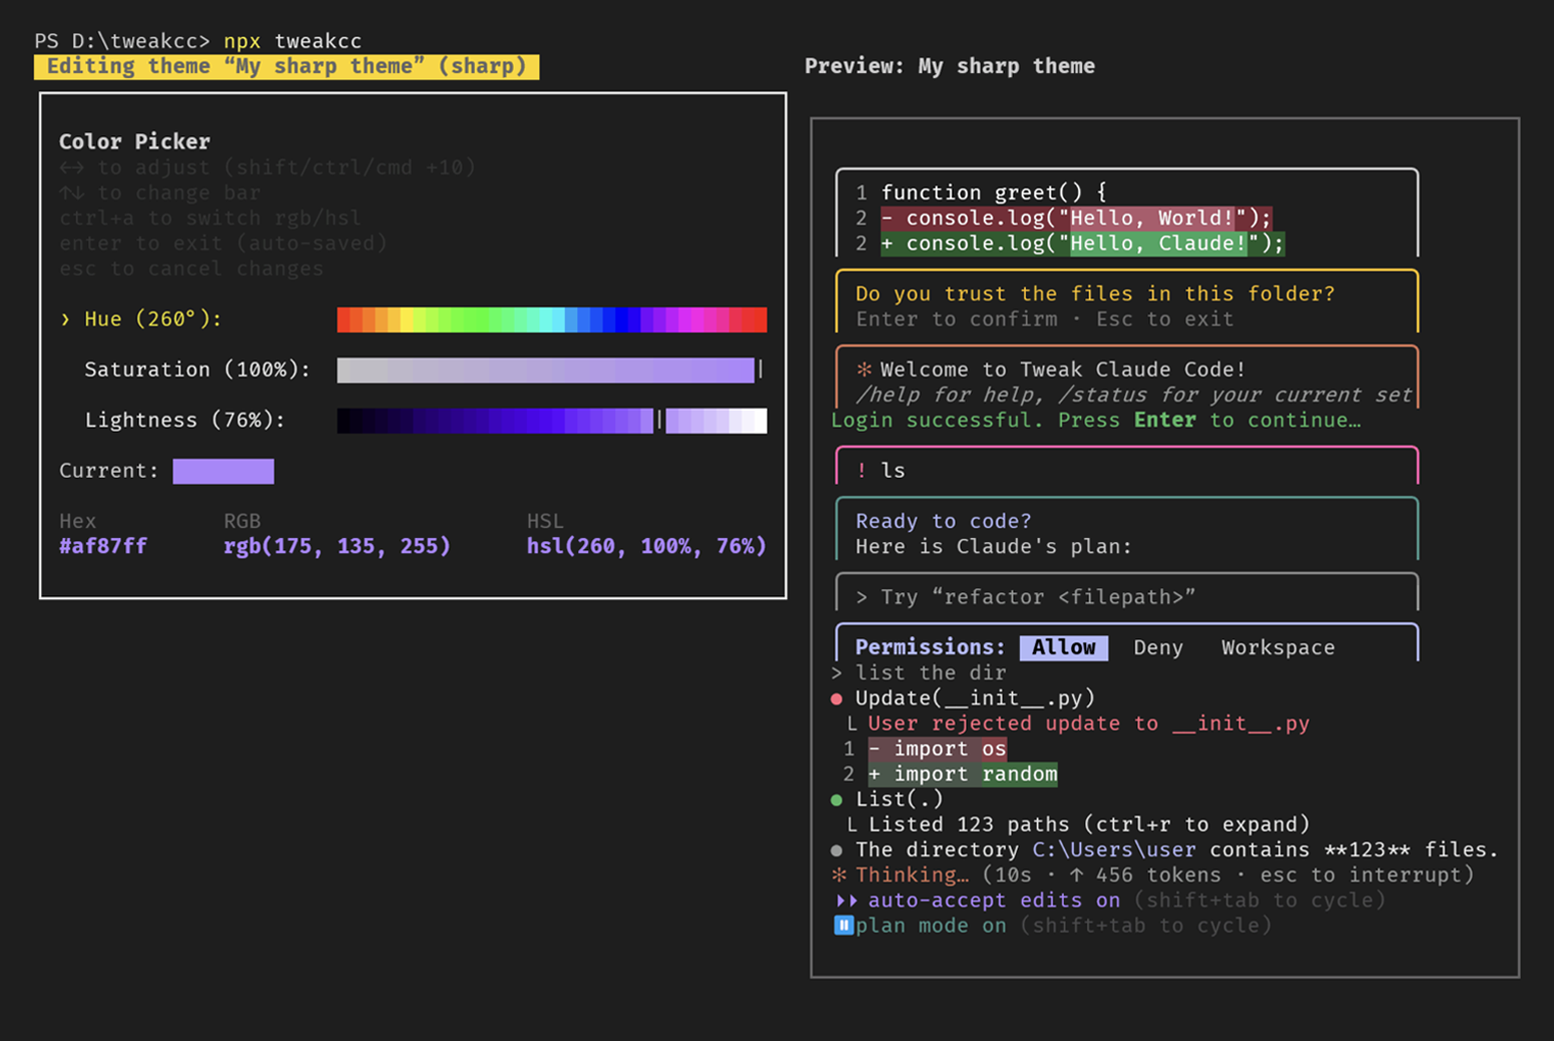This screenshot has width=1554, height=1041.
Task: Click Welcome to Tweak Claude Code! text
Action: [1063, 369]
